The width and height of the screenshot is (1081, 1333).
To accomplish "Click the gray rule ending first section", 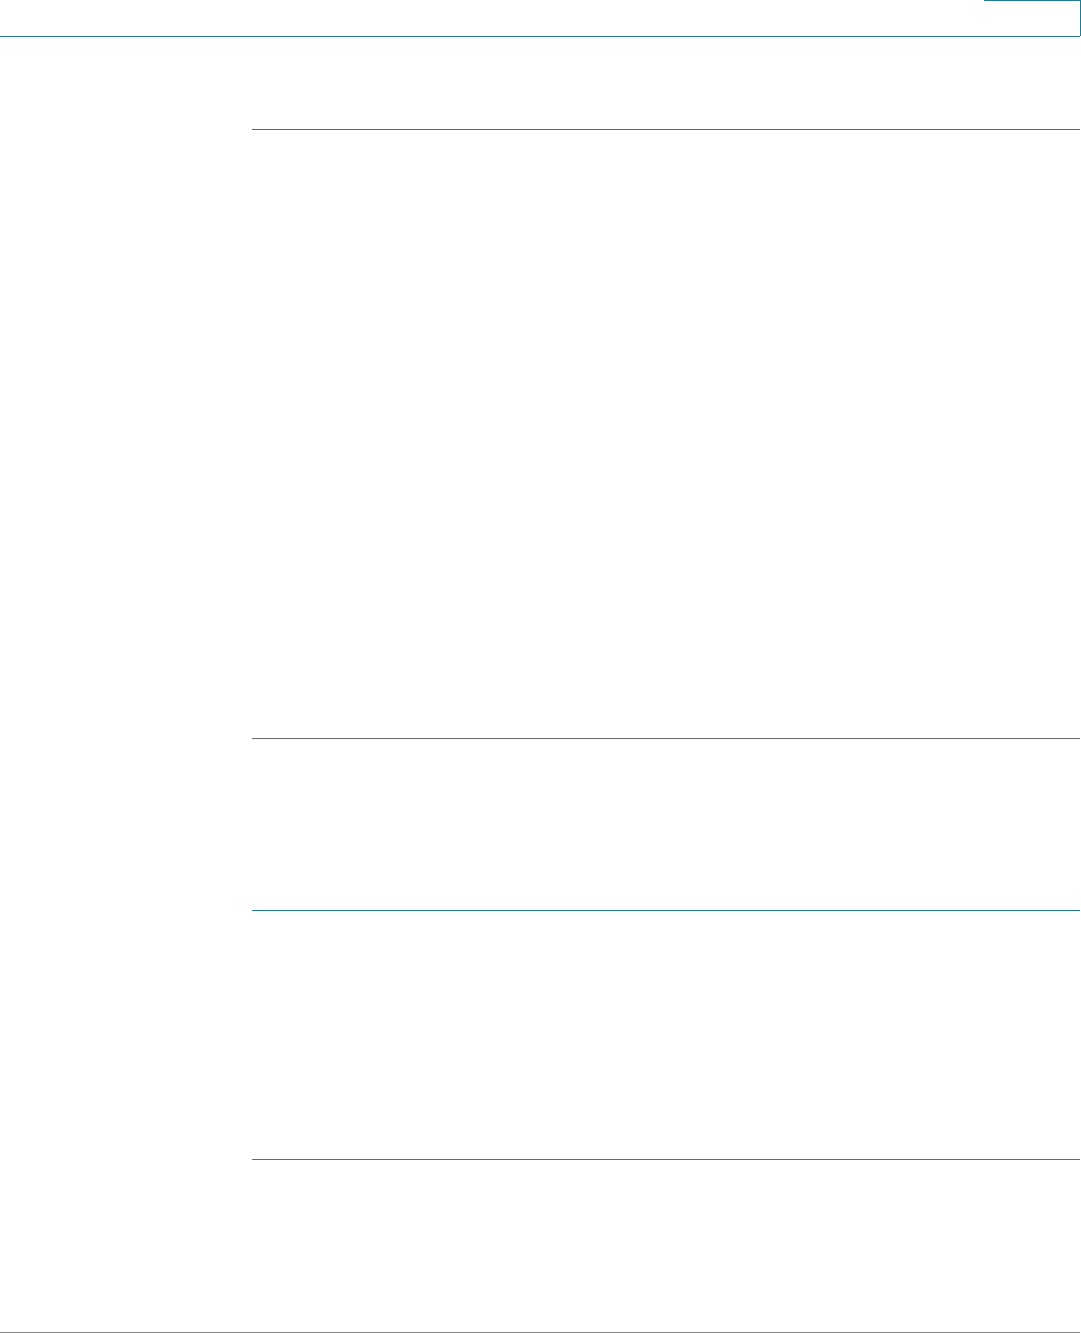I will 665,738.
